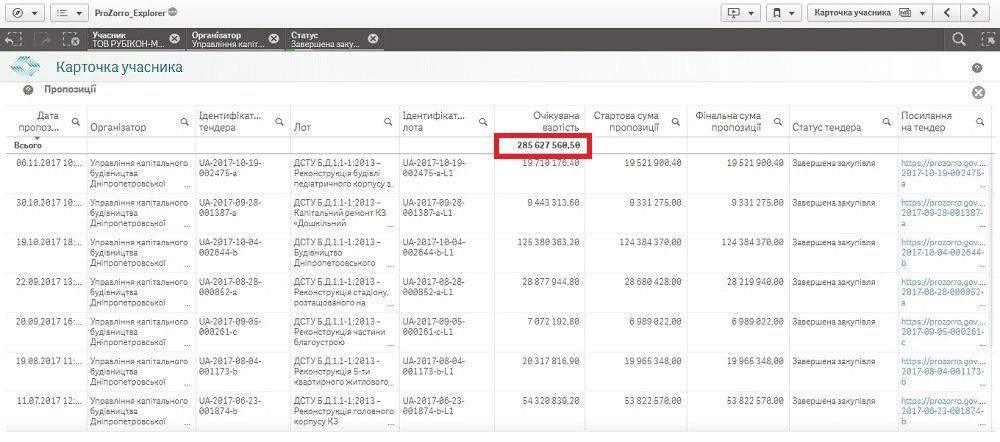Clear all selections

coord(70,39)
